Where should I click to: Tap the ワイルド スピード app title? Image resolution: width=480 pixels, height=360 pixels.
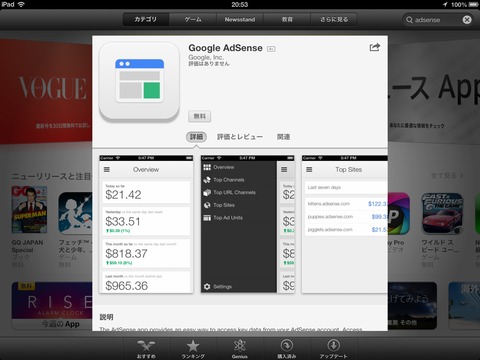coord(441,246)
